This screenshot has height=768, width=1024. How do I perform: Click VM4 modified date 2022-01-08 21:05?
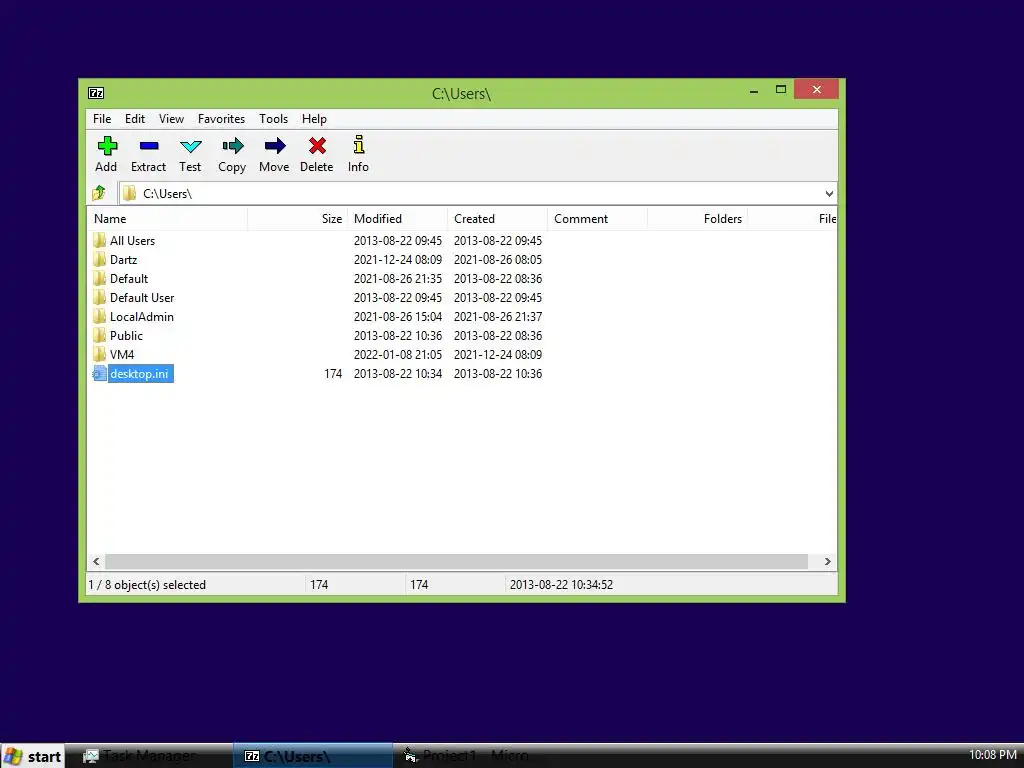point(398,354)
